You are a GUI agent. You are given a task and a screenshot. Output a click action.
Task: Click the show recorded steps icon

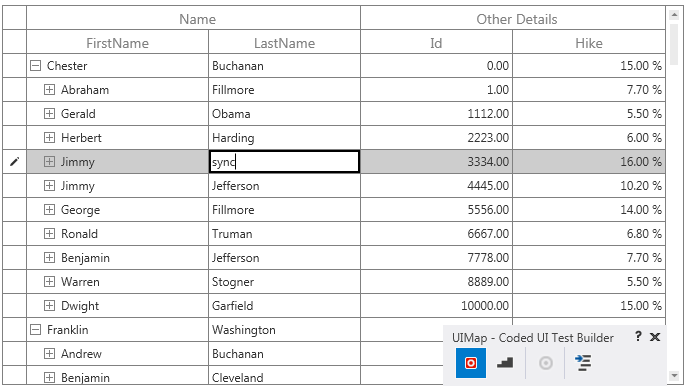click(505, 363)
